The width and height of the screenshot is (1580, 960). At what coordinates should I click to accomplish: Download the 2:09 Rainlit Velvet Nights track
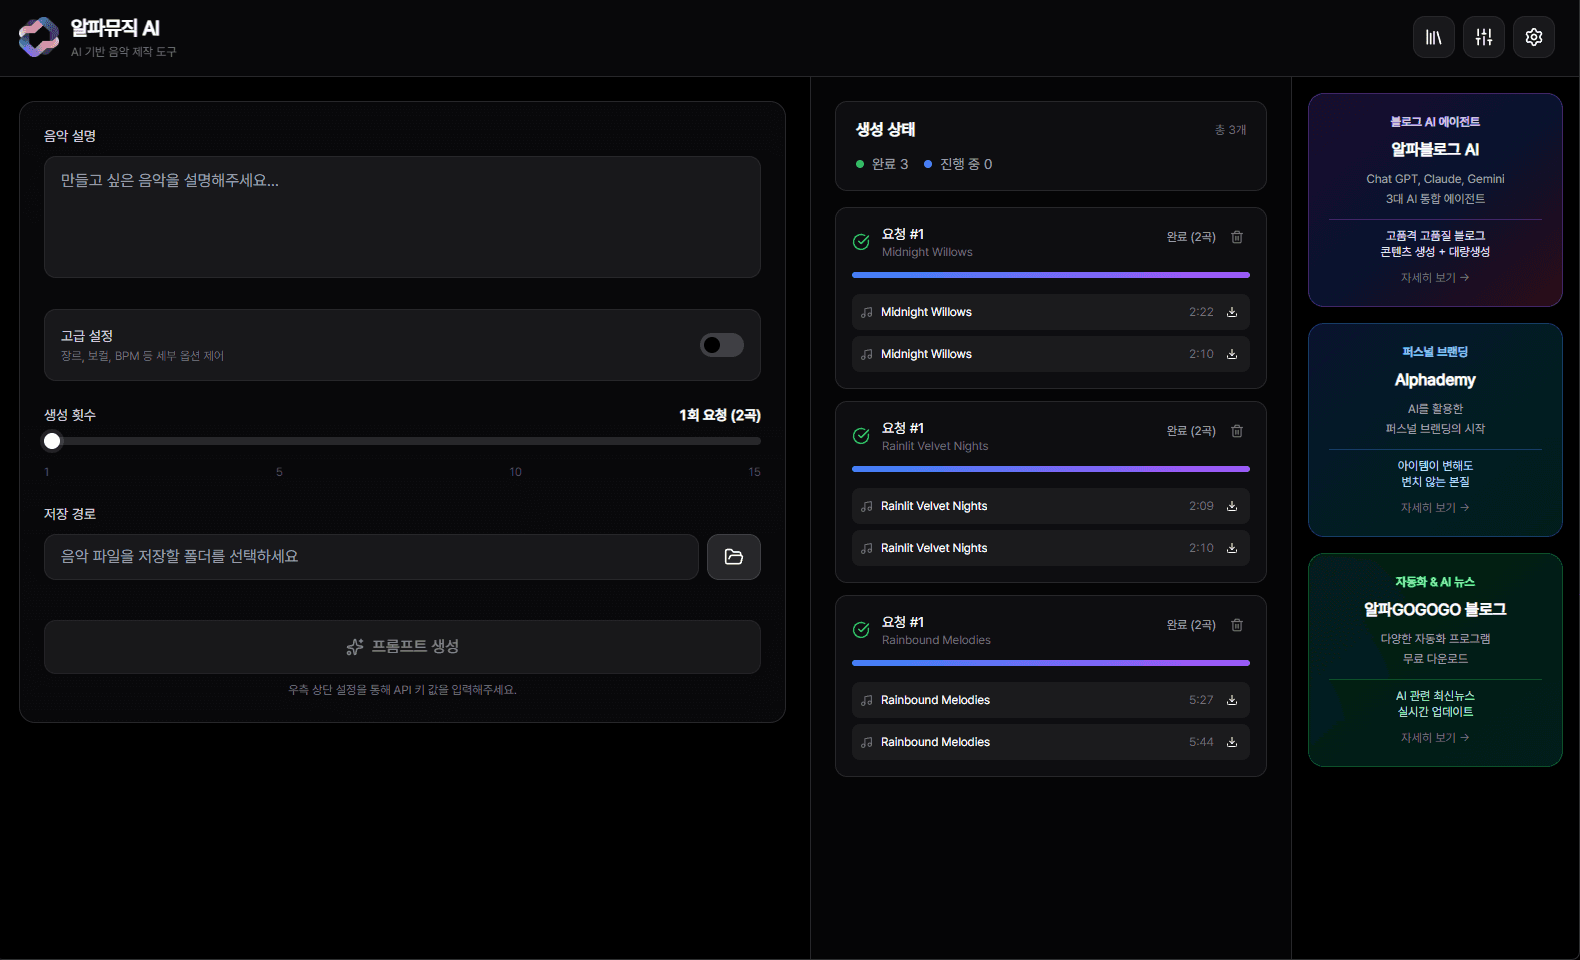coord(1232,506)
